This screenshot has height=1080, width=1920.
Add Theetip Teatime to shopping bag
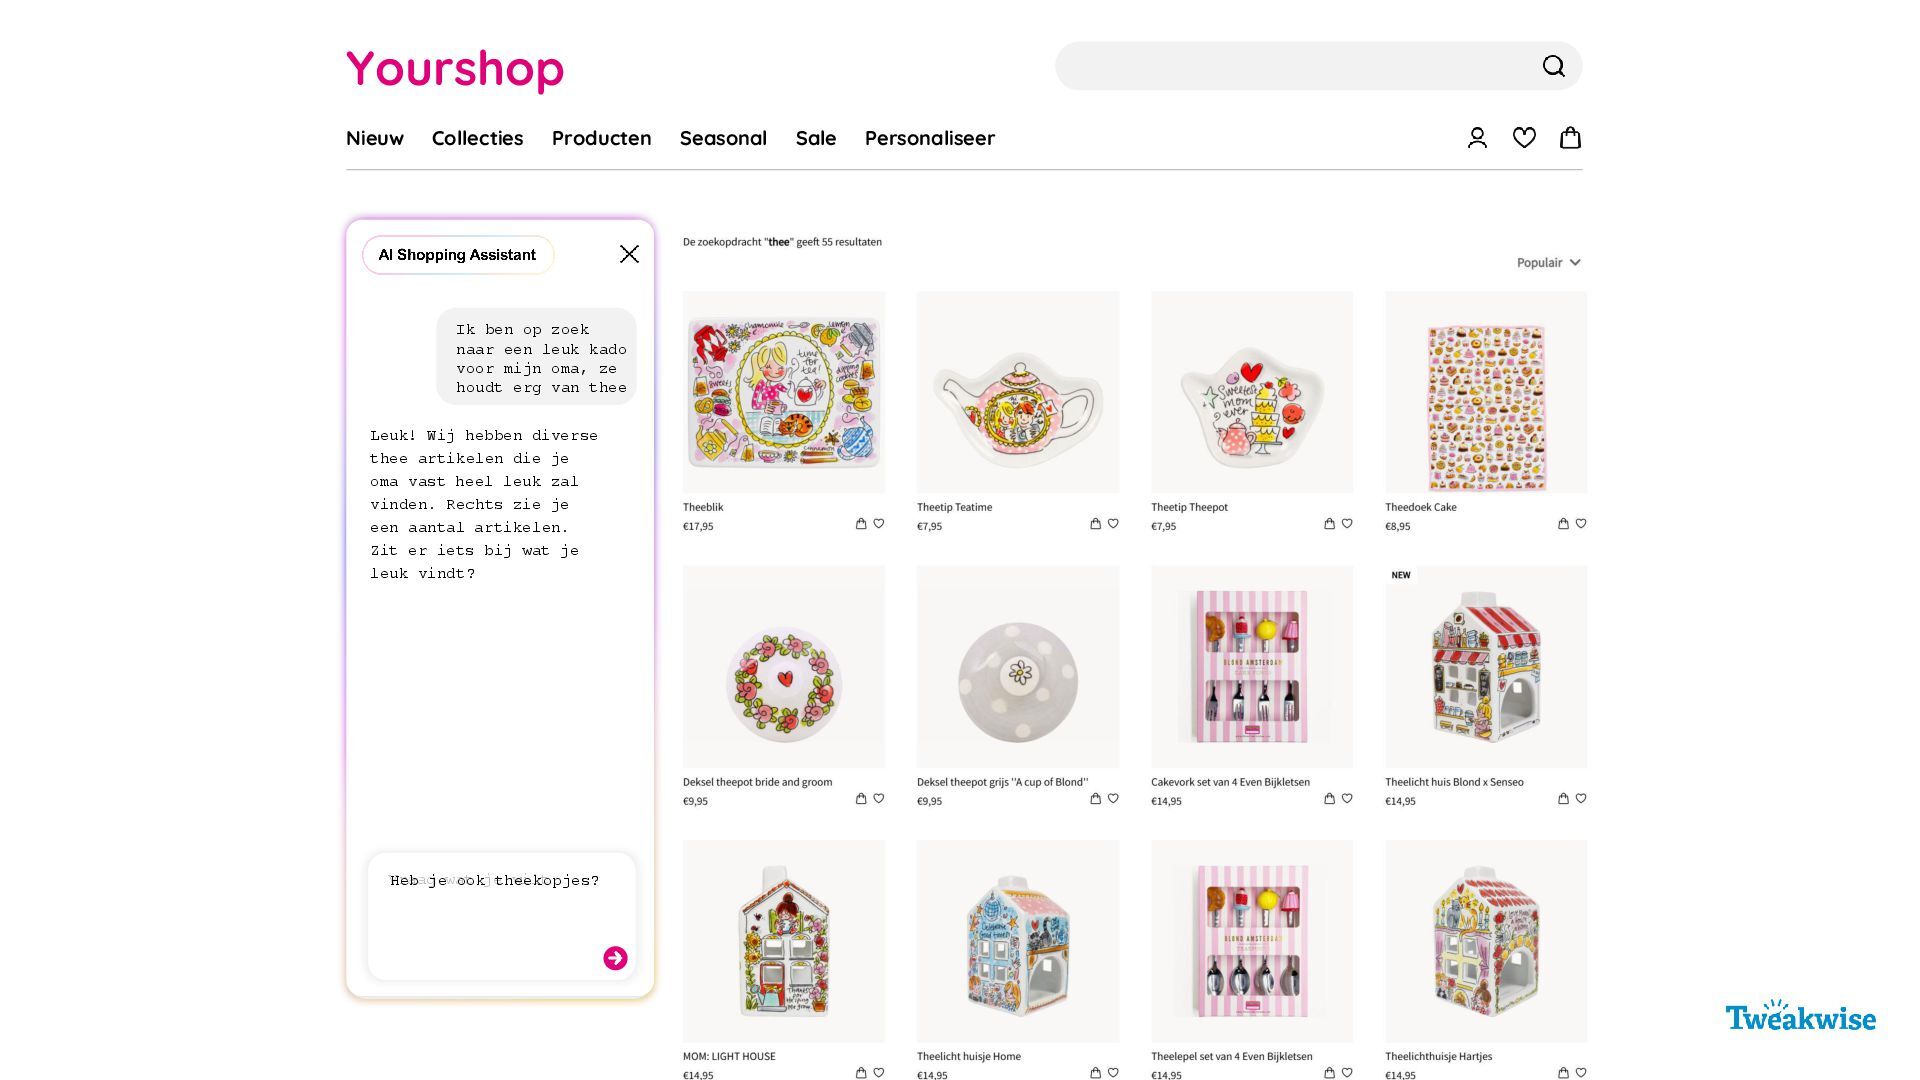(1095, 524)
